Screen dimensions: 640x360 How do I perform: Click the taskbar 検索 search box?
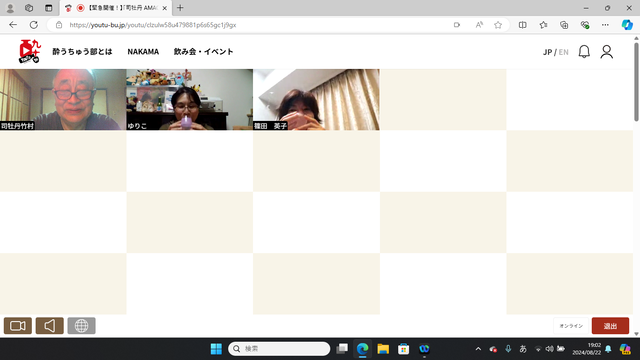click(279, 349)
